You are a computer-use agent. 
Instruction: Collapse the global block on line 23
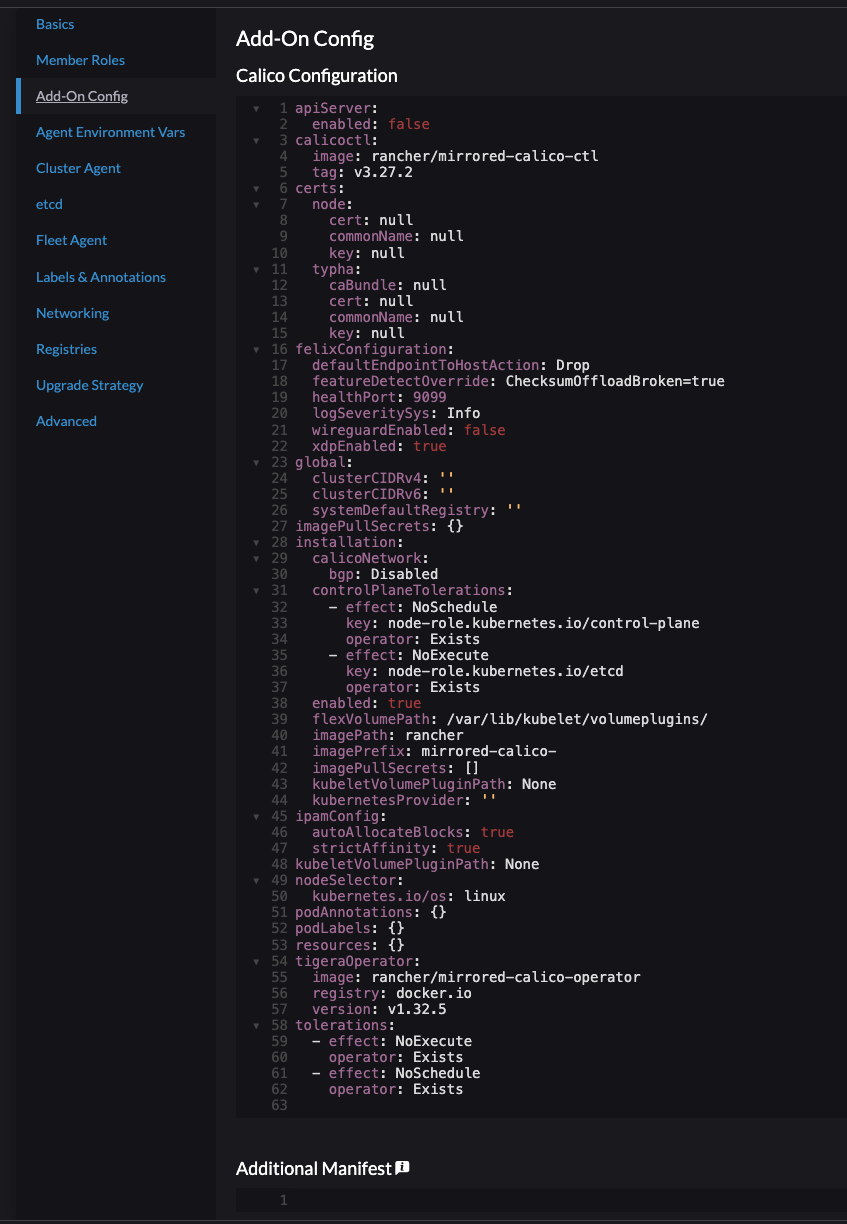[x=256, y=462]
